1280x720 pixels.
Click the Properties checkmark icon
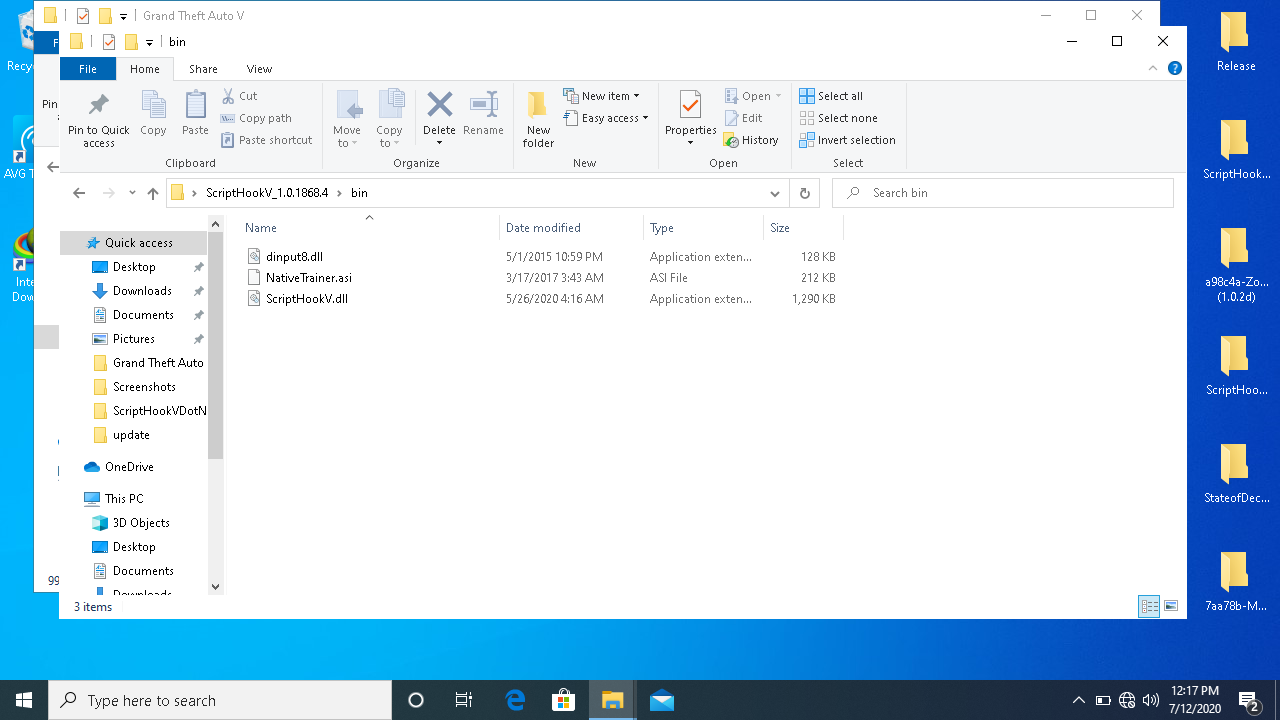pyautogui.click(x=690, y=106)
